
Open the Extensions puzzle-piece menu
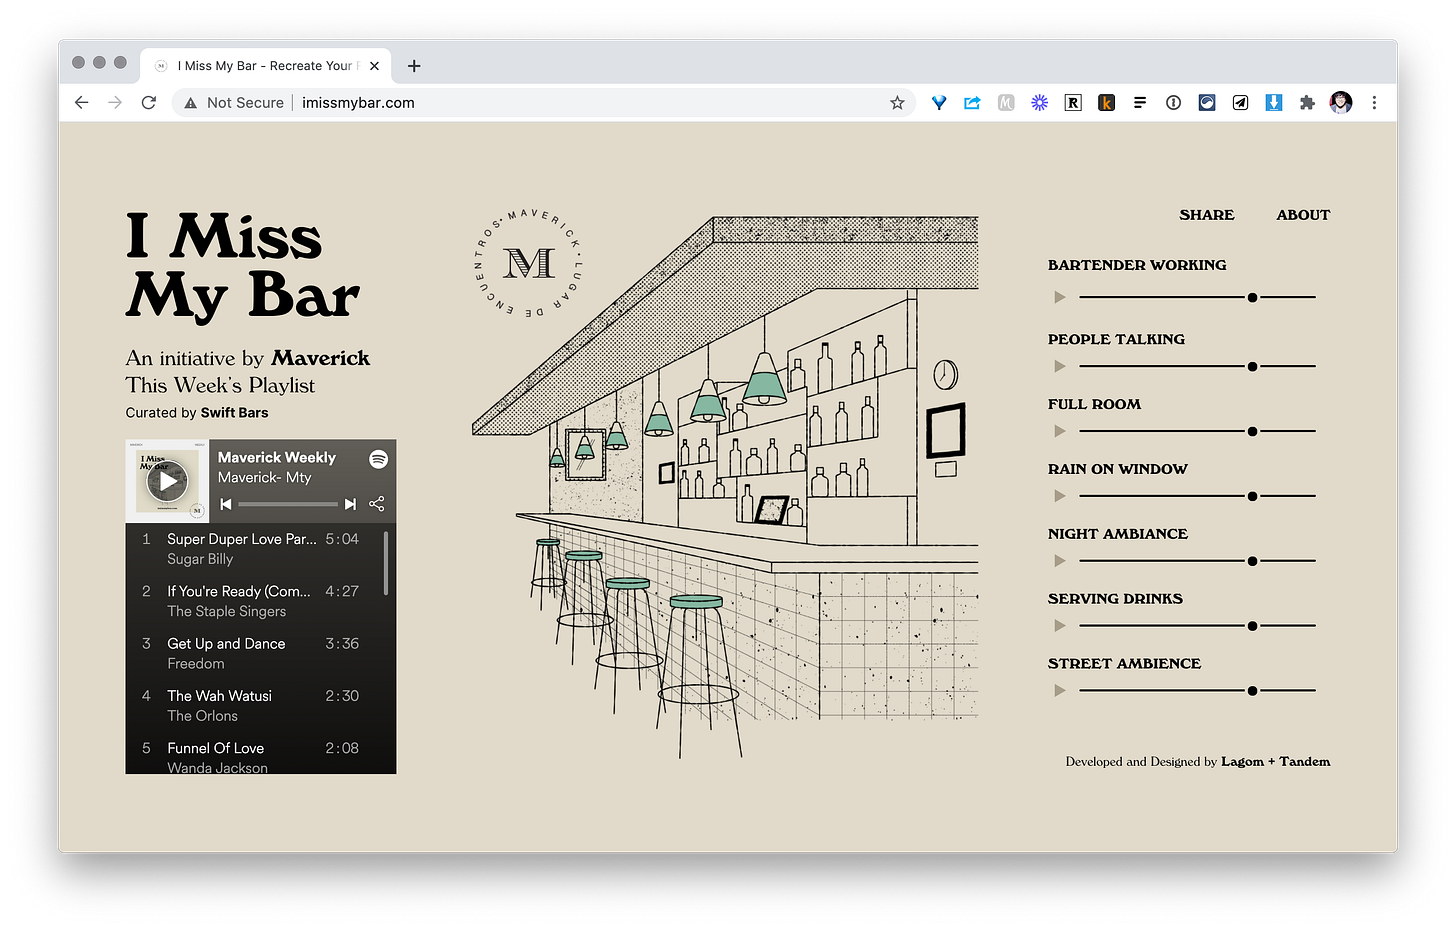pyautogui.click(x=1307, y=102)
